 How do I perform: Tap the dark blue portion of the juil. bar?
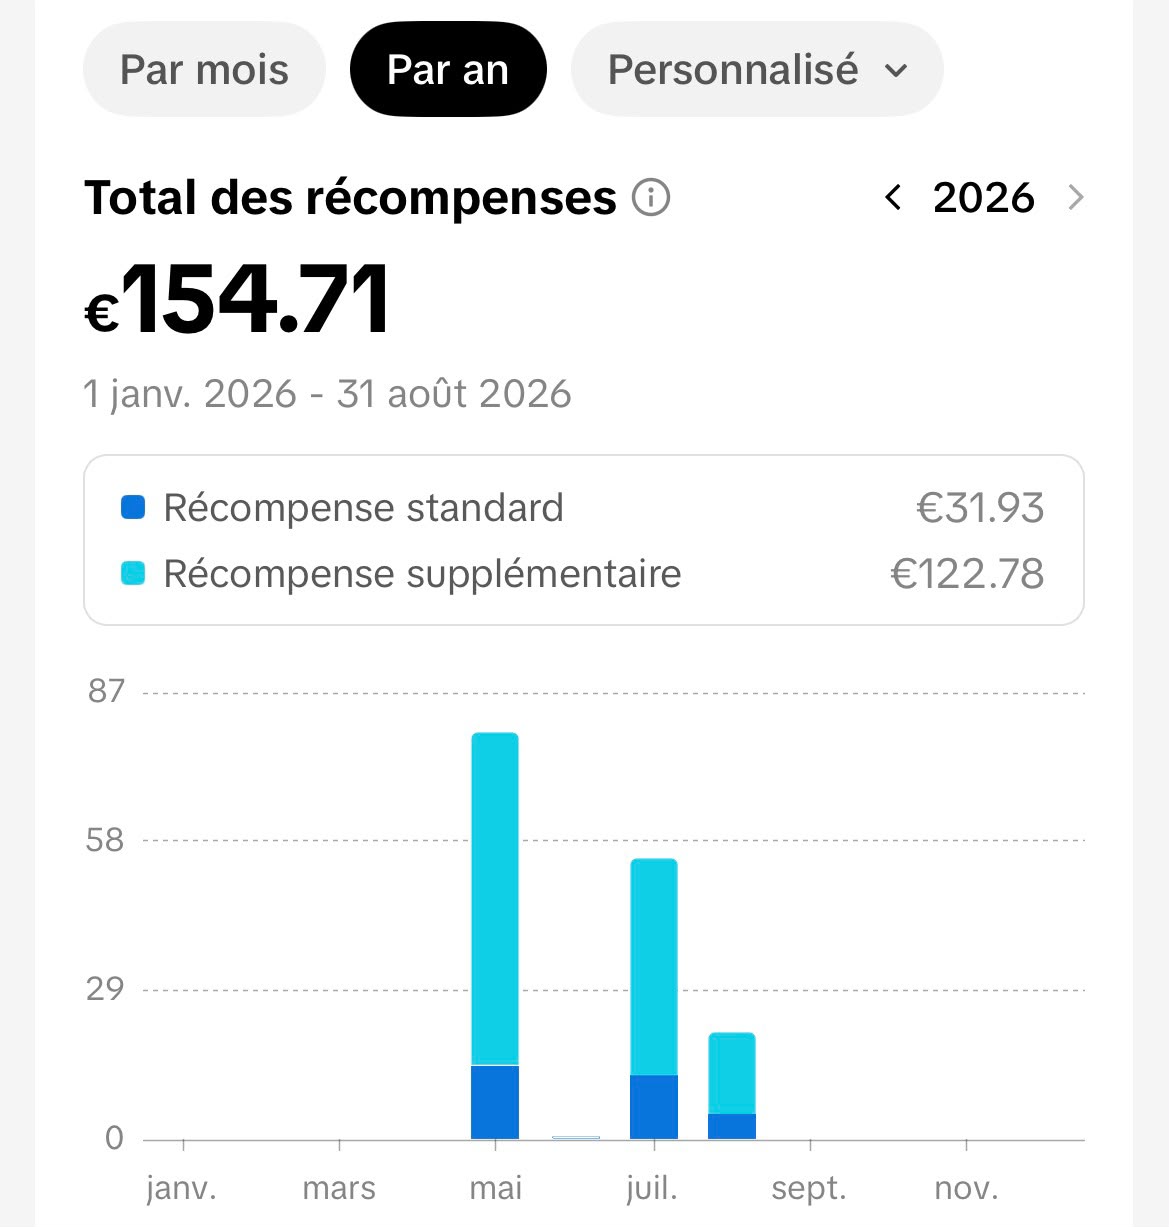(654, 1107)
